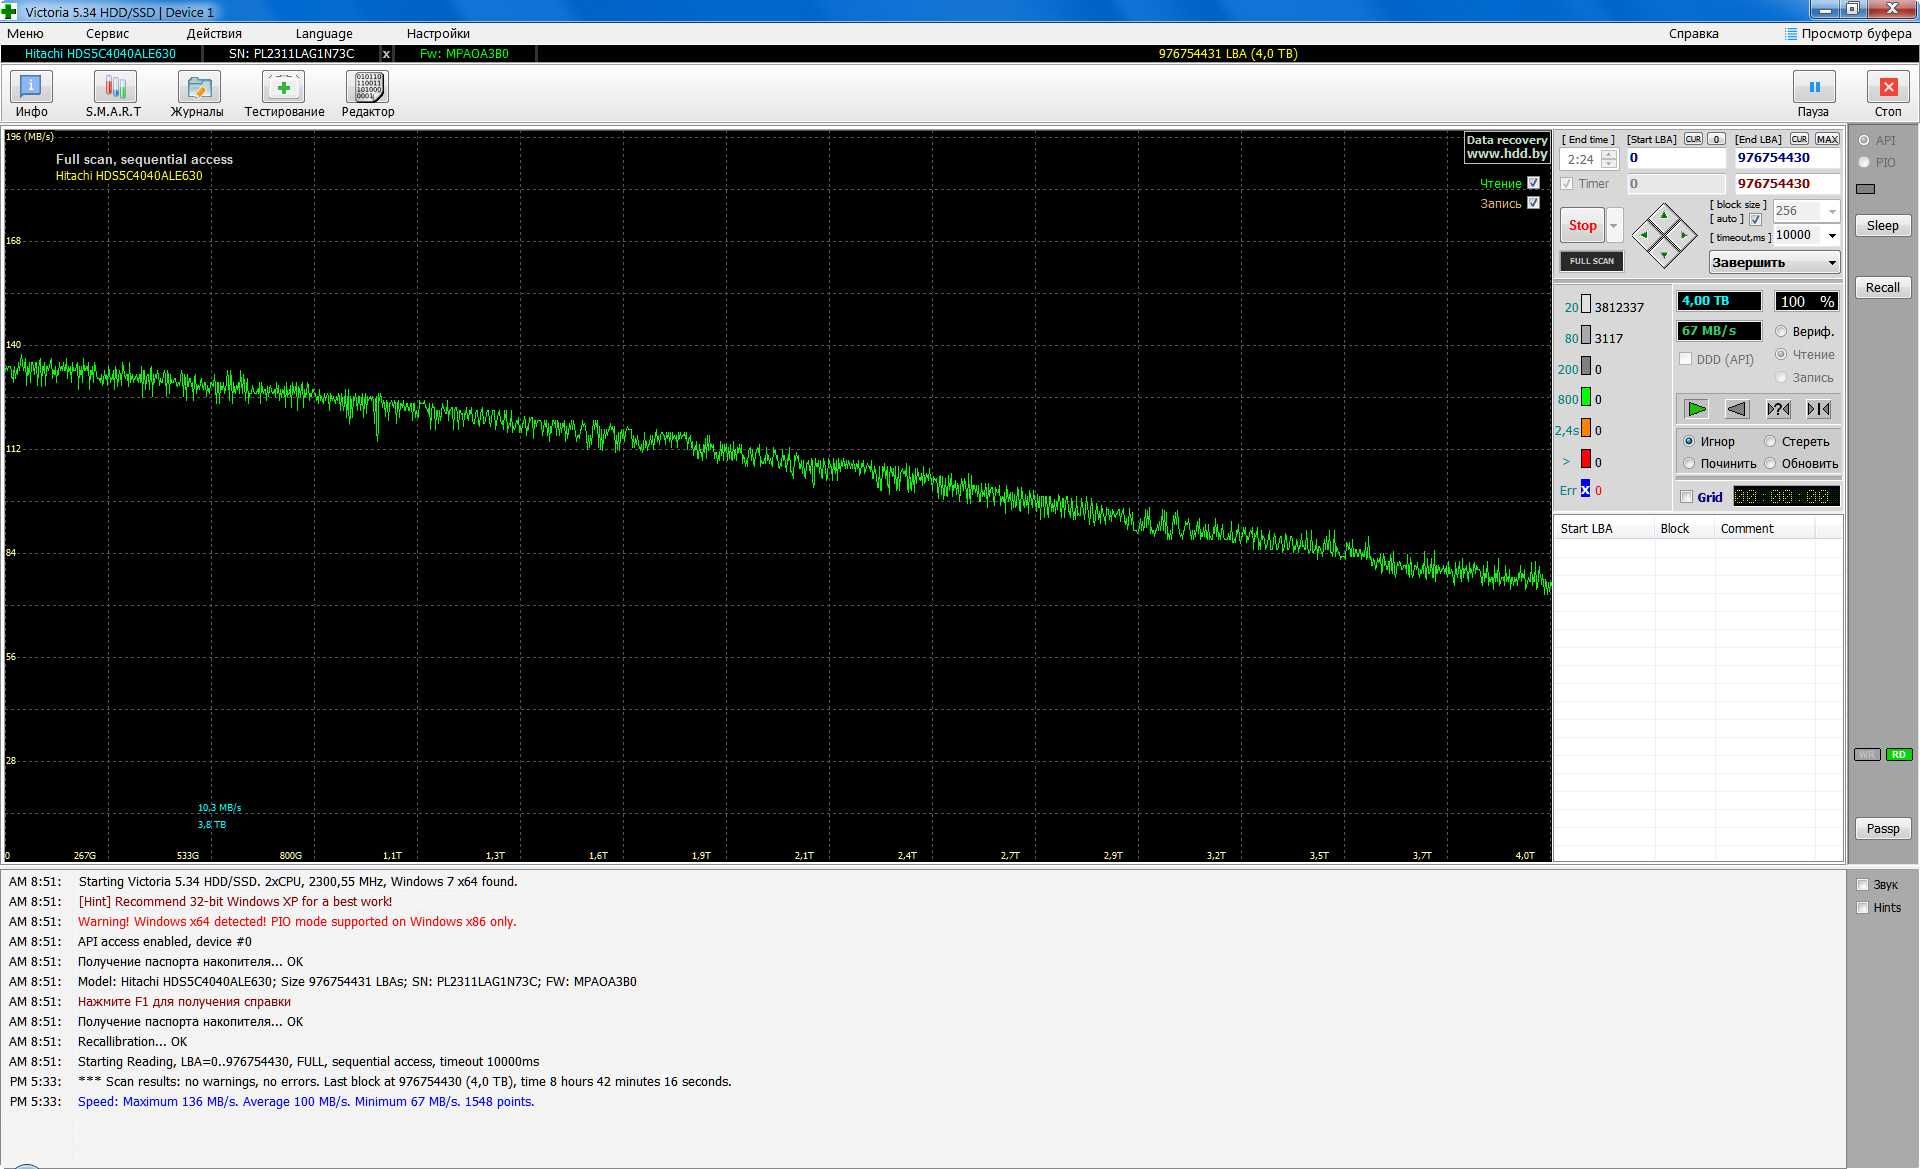The width and height of the screenshot is (1920, 1169).
Task: Open the block size 256 dropdown
Action: (1831, 211)
